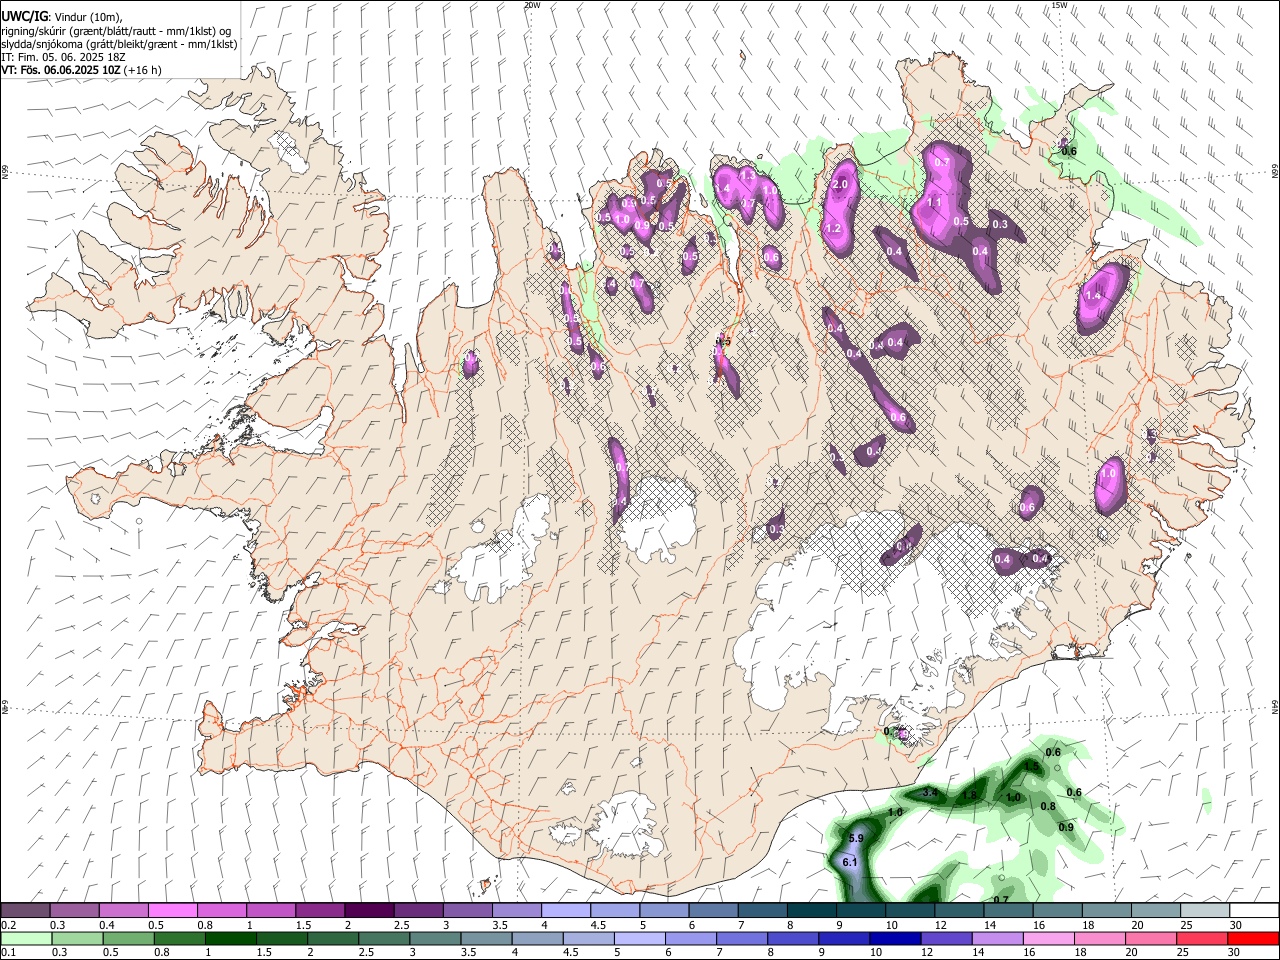Click the snow legend swatch between 14 and 16

[x=1010, y=911]
